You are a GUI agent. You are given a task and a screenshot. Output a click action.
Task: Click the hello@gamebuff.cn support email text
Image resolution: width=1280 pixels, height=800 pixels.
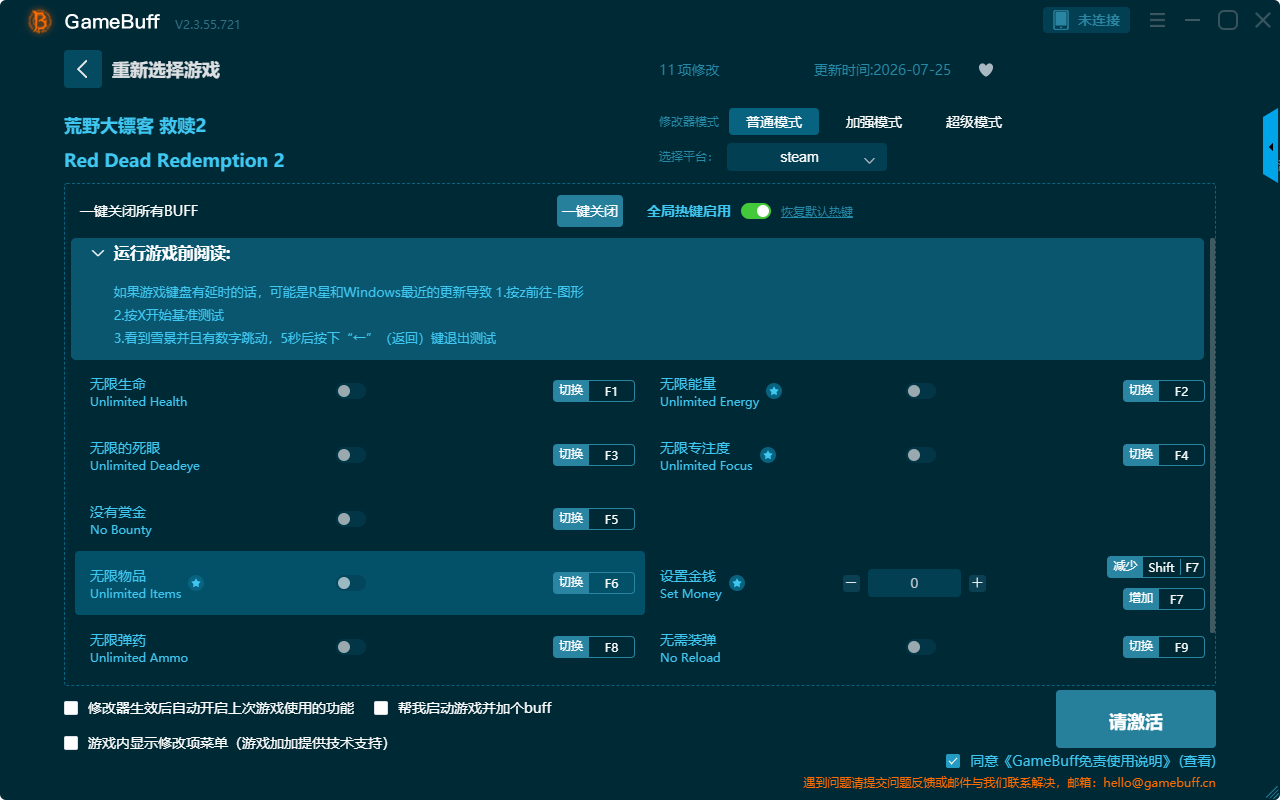click(1160, 783)
